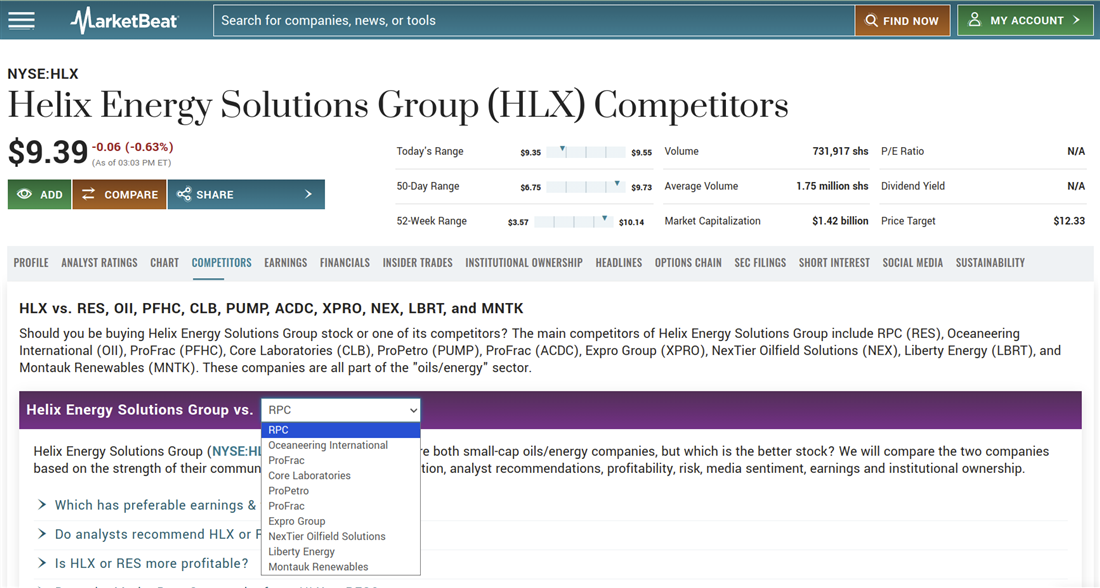Image resolution: width=1100 pixels, height=588 pixels.
Task: Select Oceaneering International from dropdown list
Action: 328,446
